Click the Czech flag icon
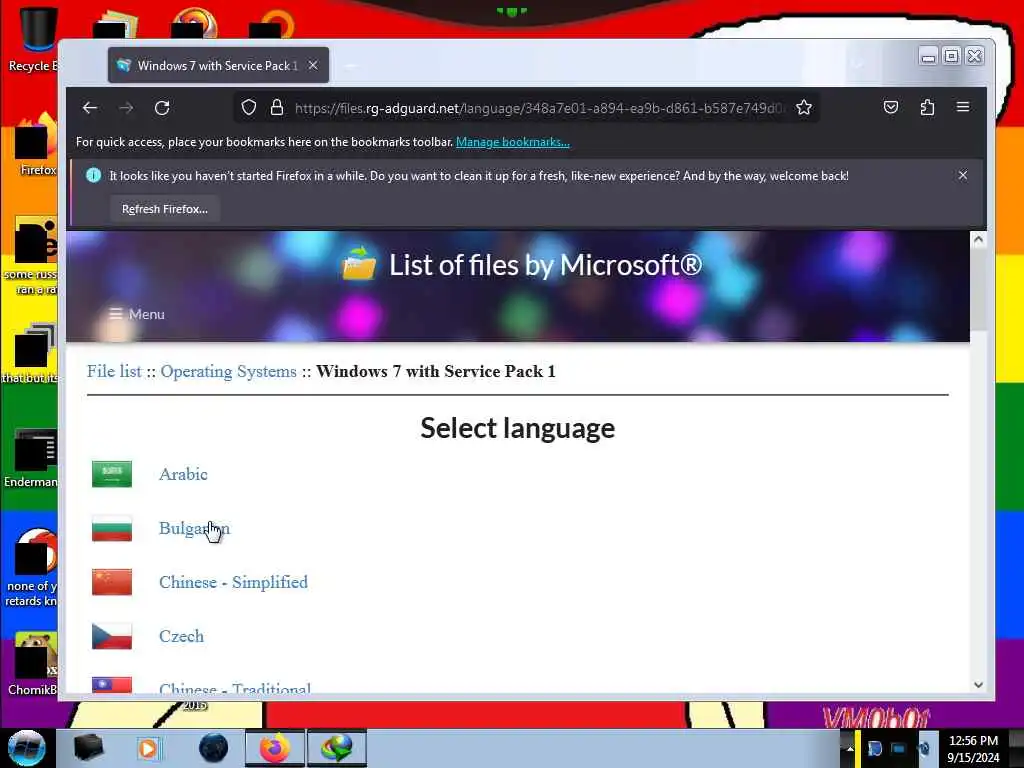The image size is (1024, 768). pos(112,636)
